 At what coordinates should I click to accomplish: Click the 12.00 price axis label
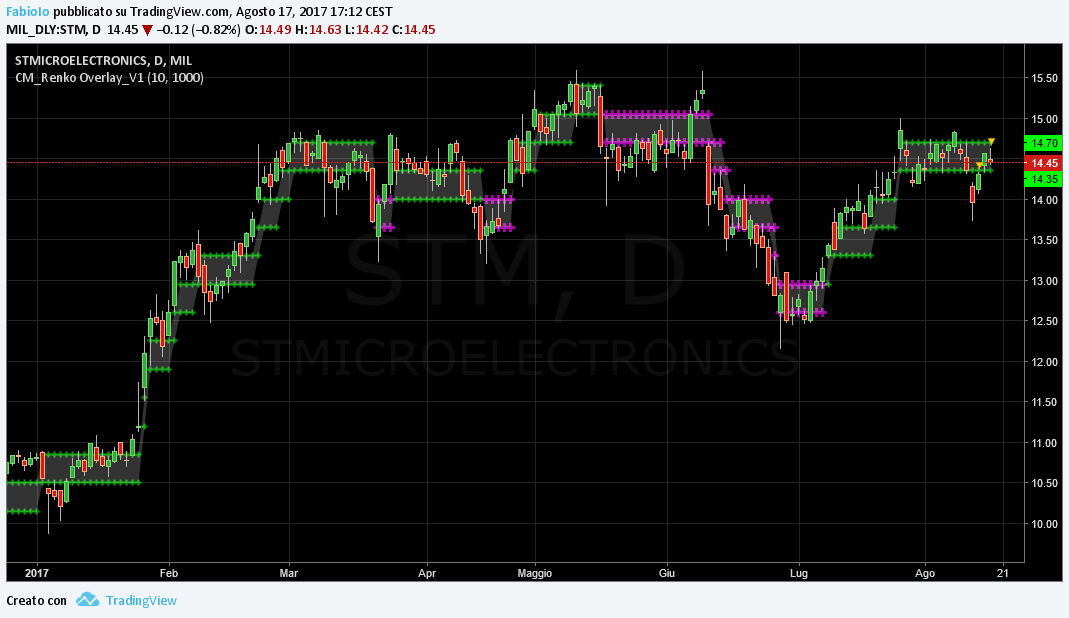click(1044, 362)
